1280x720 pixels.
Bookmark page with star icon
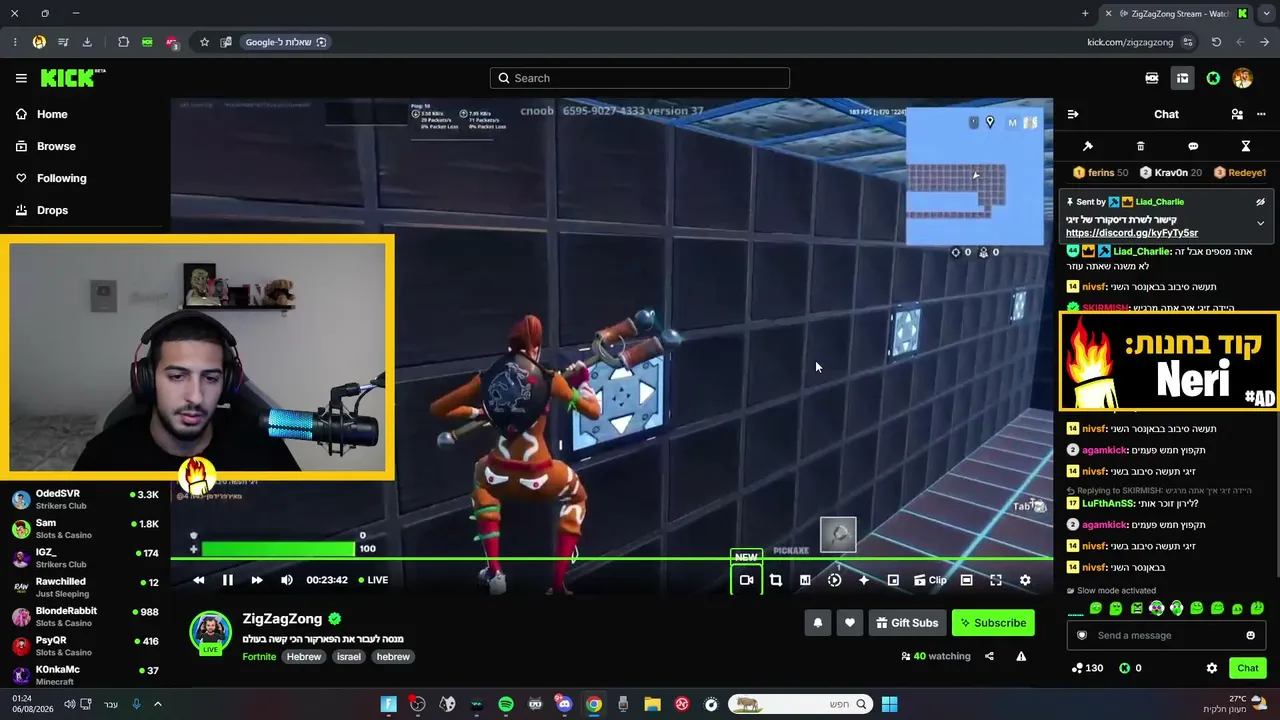pyautogui.click(x=205, y=42)
